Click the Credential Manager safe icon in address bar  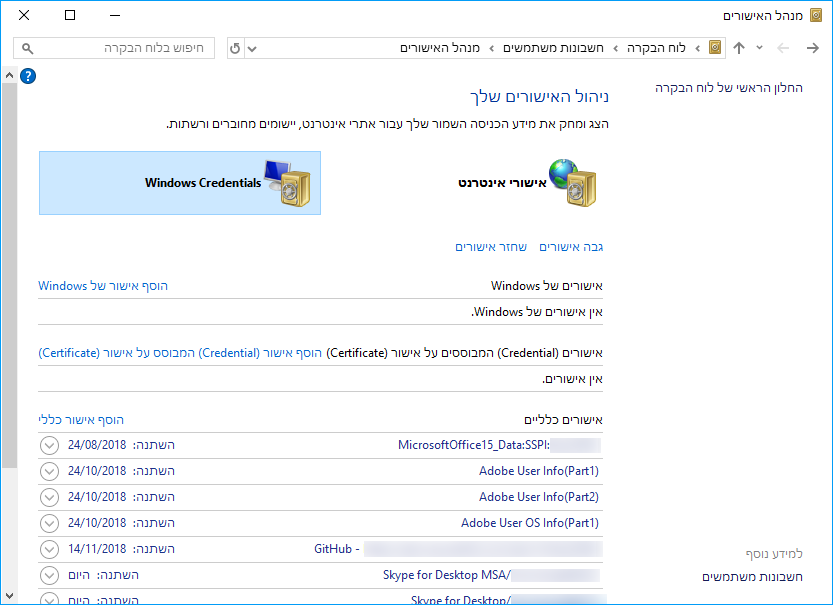(x=715, y=48)
